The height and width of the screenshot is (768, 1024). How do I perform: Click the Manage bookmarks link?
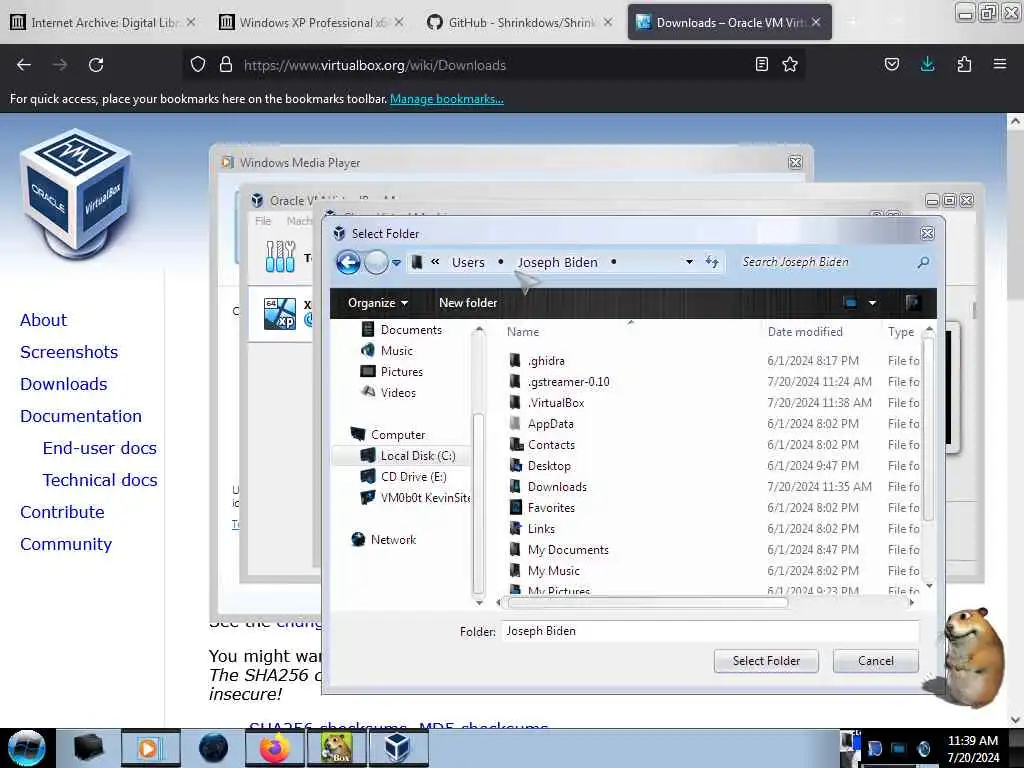pos(447,99)
